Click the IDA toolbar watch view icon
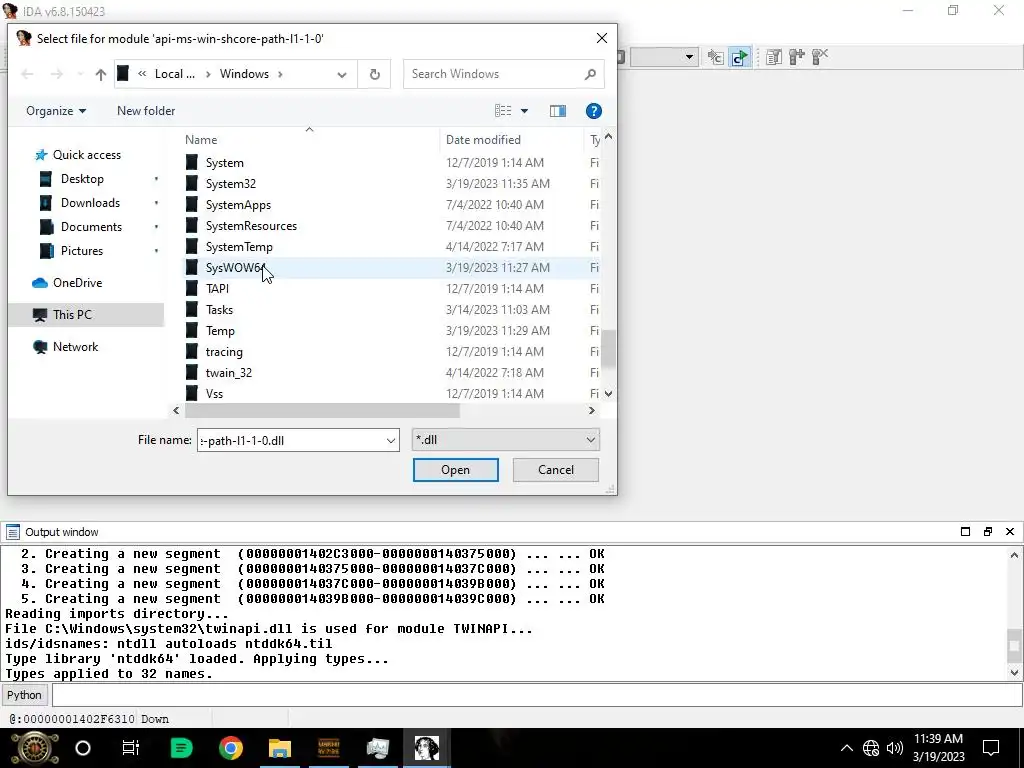1024x768 pixels. [774, 57]
